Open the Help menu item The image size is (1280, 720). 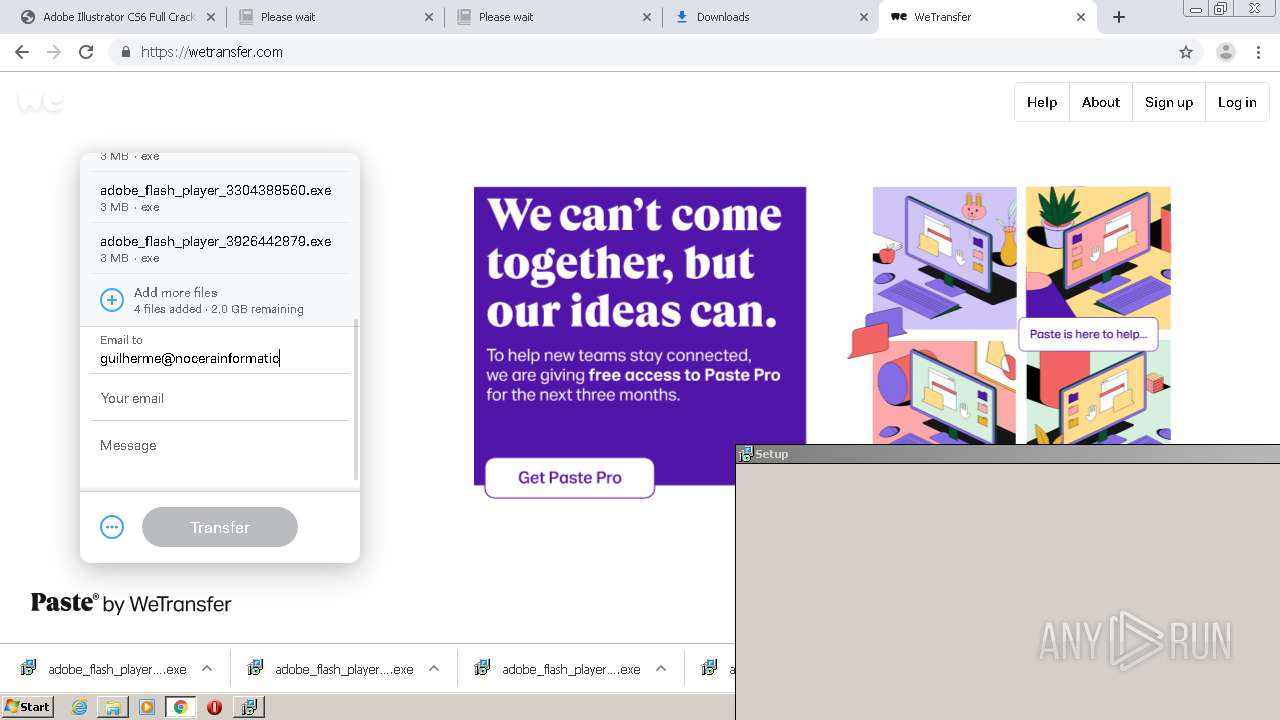pyautogui.click(x=1042, y=102)
